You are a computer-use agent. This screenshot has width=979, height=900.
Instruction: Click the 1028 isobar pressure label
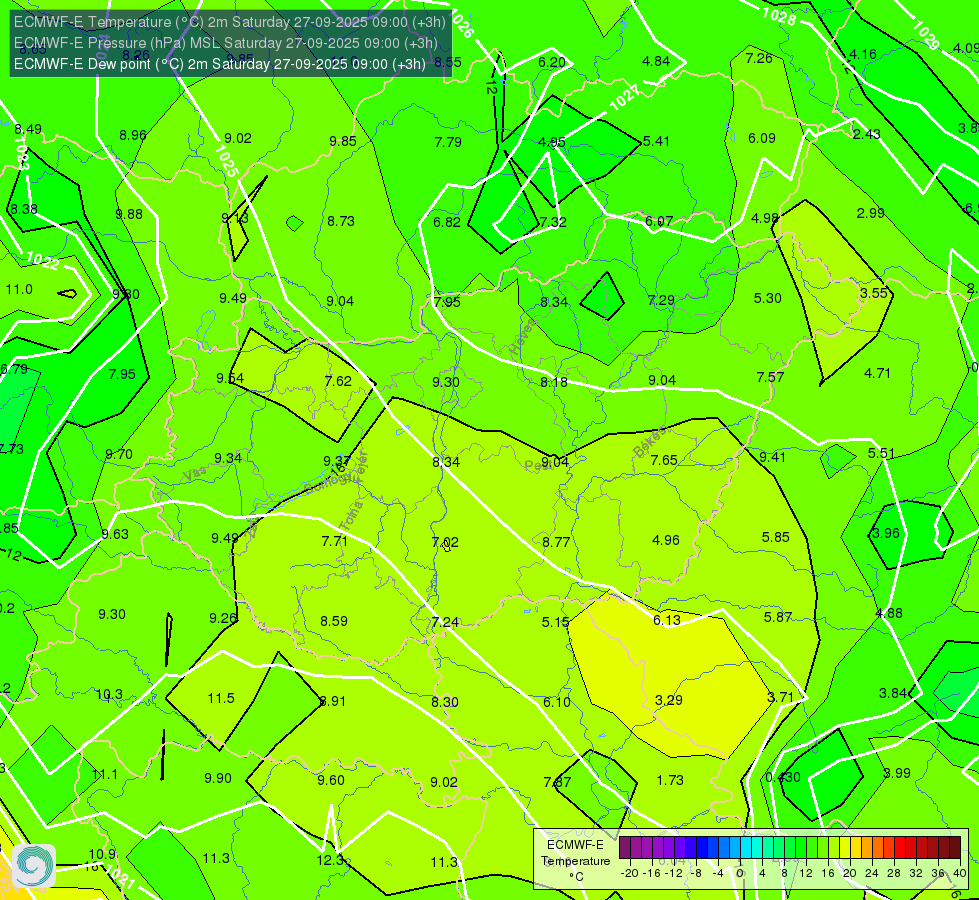pos(779,16)
